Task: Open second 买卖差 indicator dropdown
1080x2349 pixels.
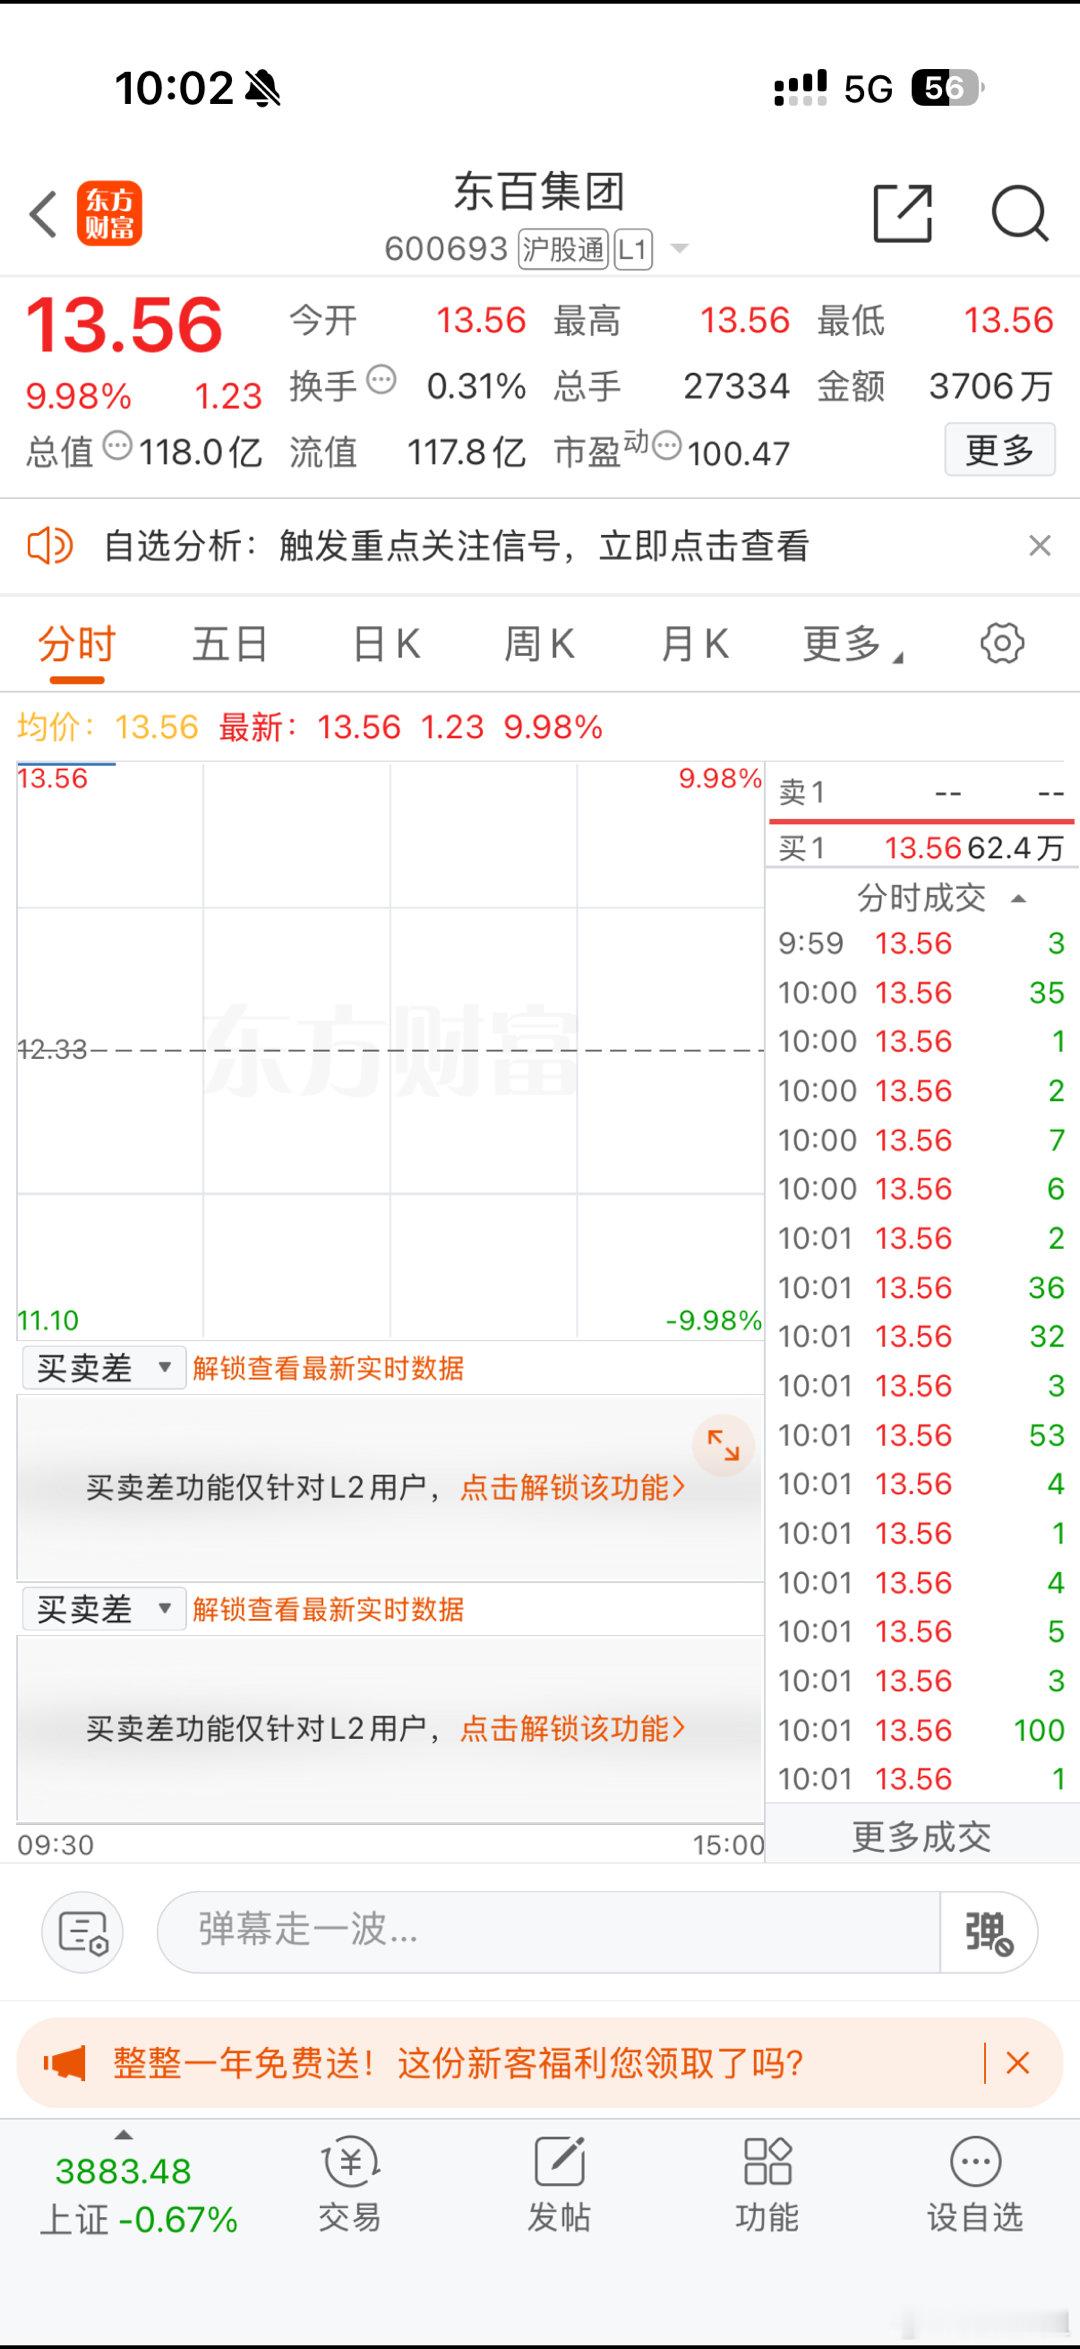Action: pyautogui.click(x=104, y=1608)
